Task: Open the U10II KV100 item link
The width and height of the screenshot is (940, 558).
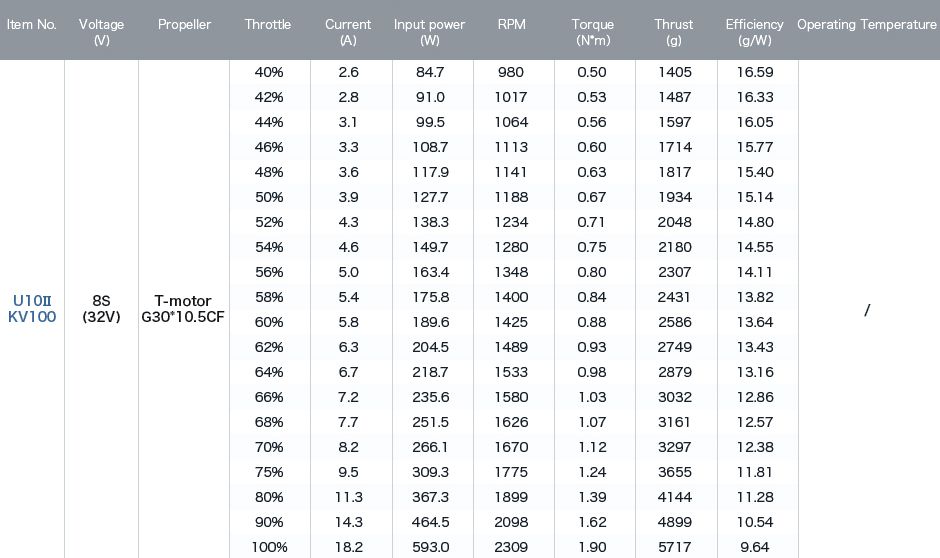Action: [32, 309]
